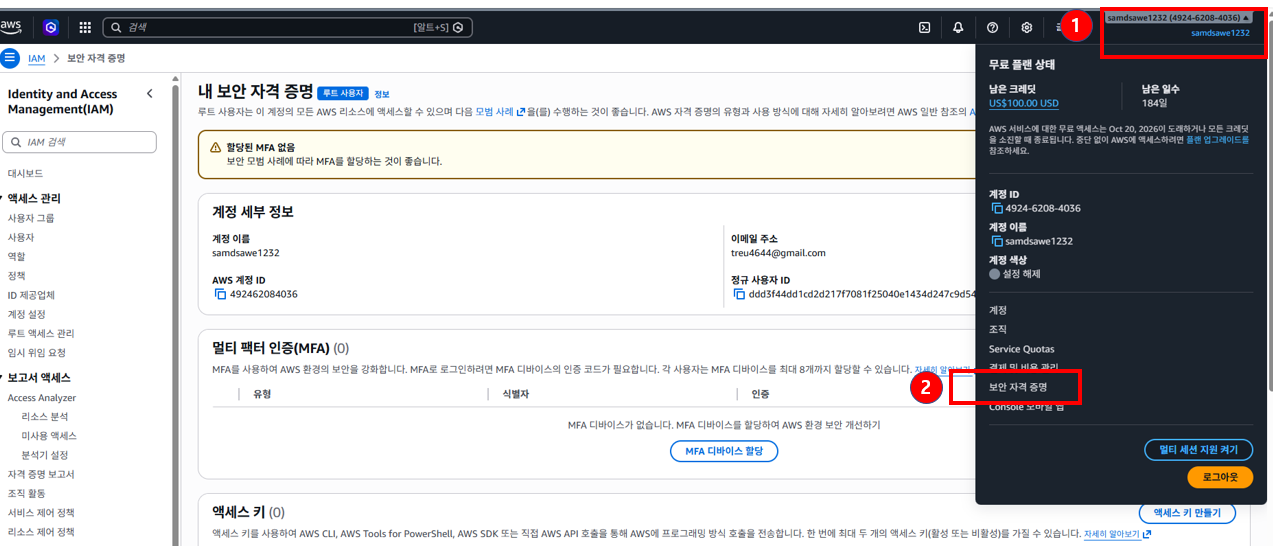This screenshot has width=1273, height=547.
Task: Open the Amazon Q hexagon icon
Action: [x=51, y=27]
